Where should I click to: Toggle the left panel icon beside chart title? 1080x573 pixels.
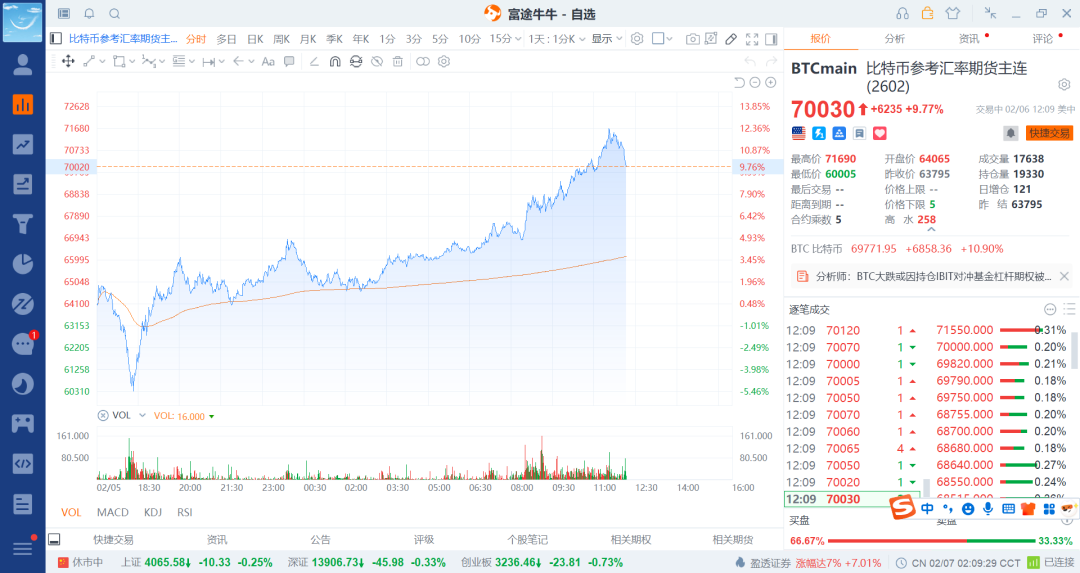56,39
